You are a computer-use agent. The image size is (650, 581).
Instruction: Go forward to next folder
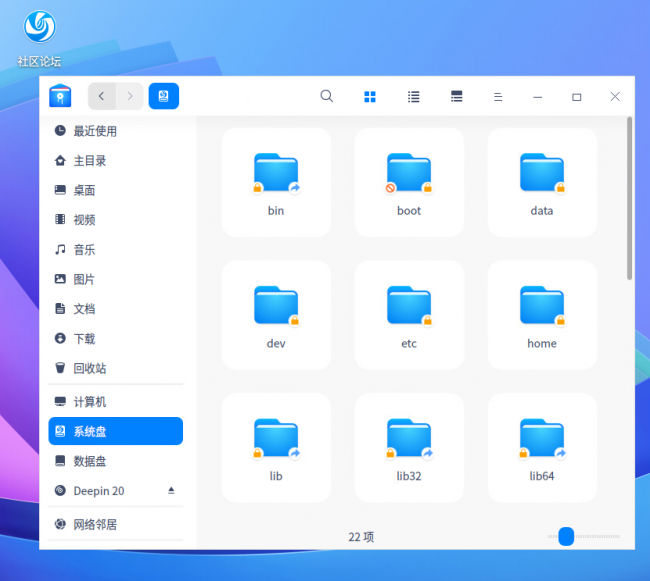pyautogui.click(x=130, y=96)
